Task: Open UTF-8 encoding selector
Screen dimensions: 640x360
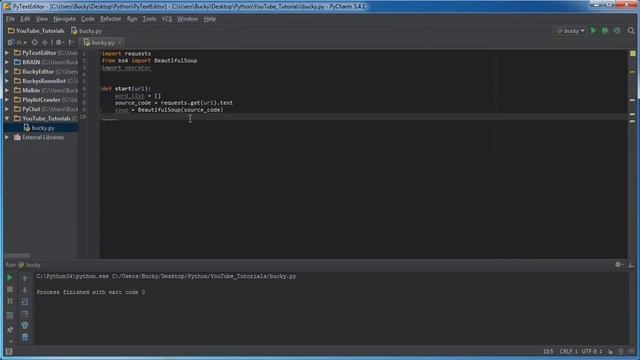Action: pos(591,351)
